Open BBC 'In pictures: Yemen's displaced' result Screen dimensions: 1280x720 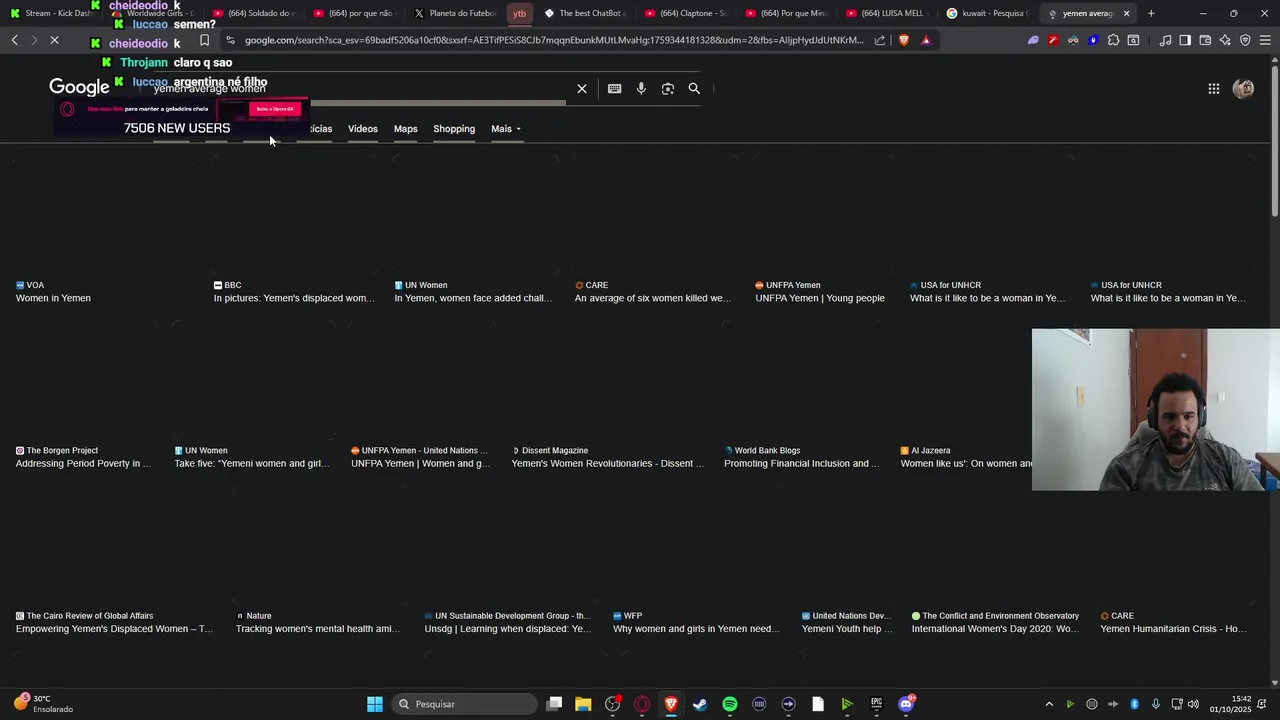[294, 298]
